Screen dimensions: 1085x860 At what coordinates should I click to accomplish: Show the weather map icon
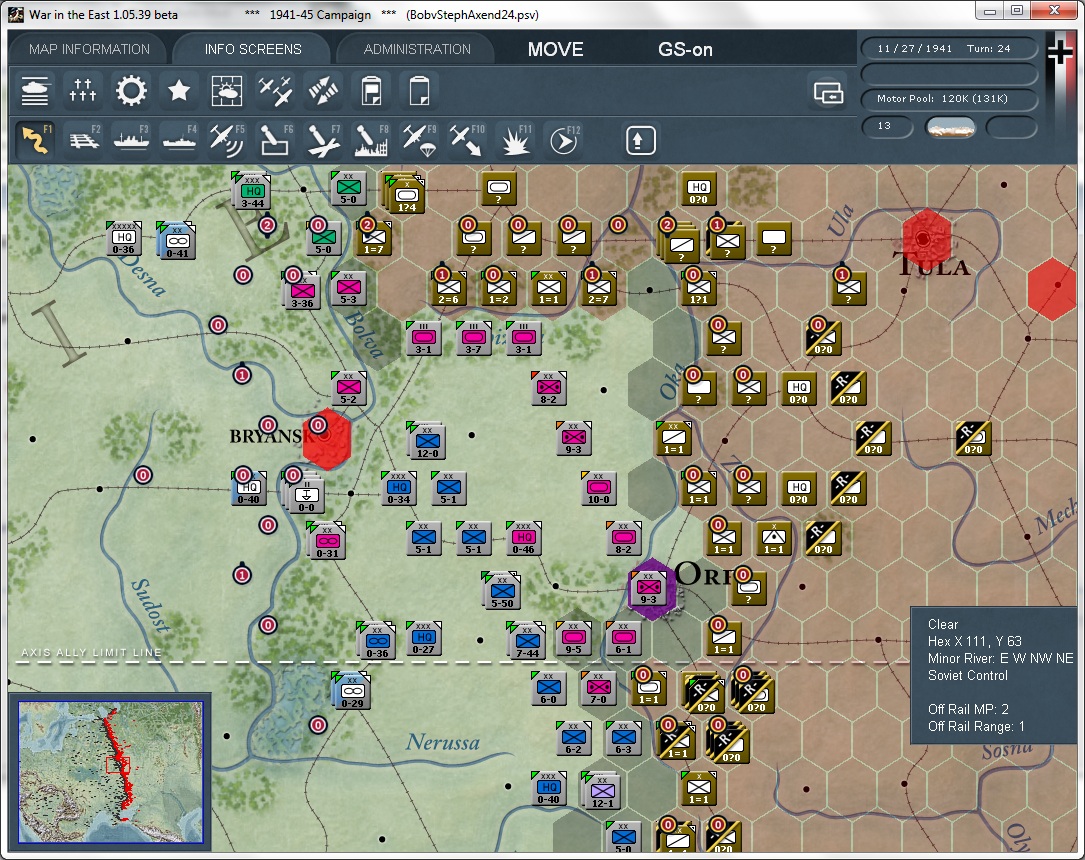(227, 91)
